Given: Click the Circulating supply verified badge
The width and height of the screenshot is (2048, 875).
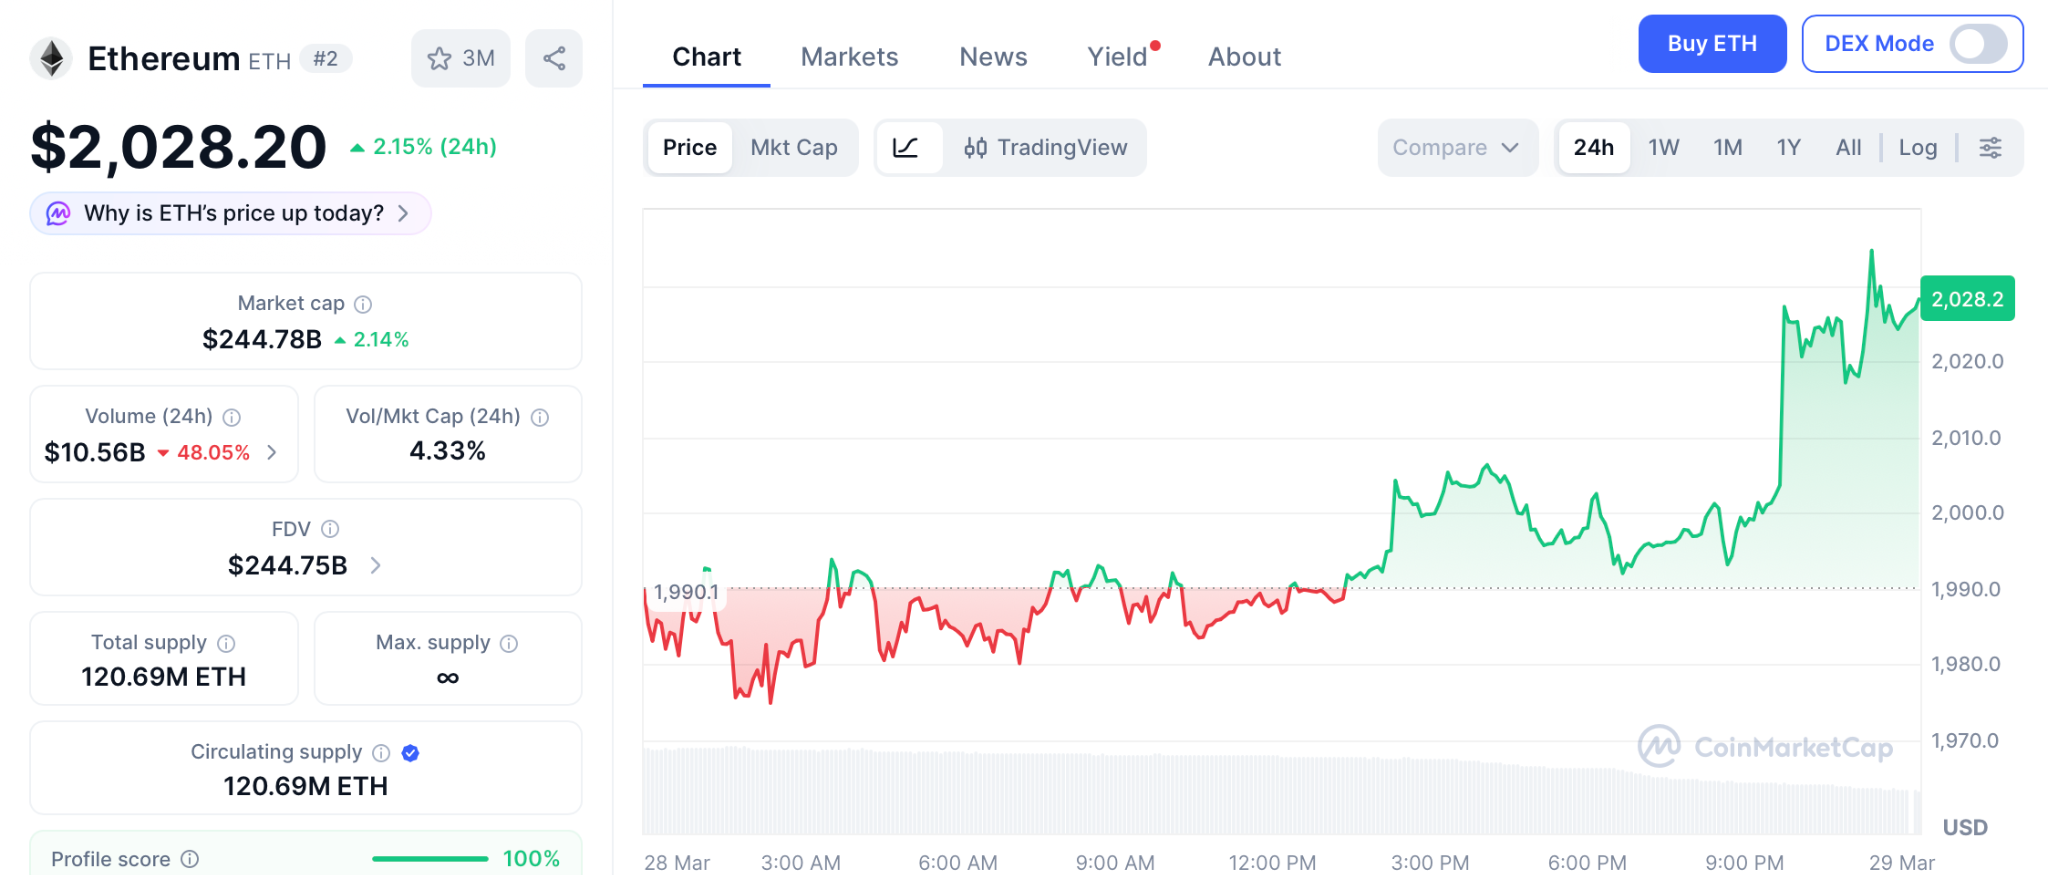Looking at the screenshot, I should point(410,753).
